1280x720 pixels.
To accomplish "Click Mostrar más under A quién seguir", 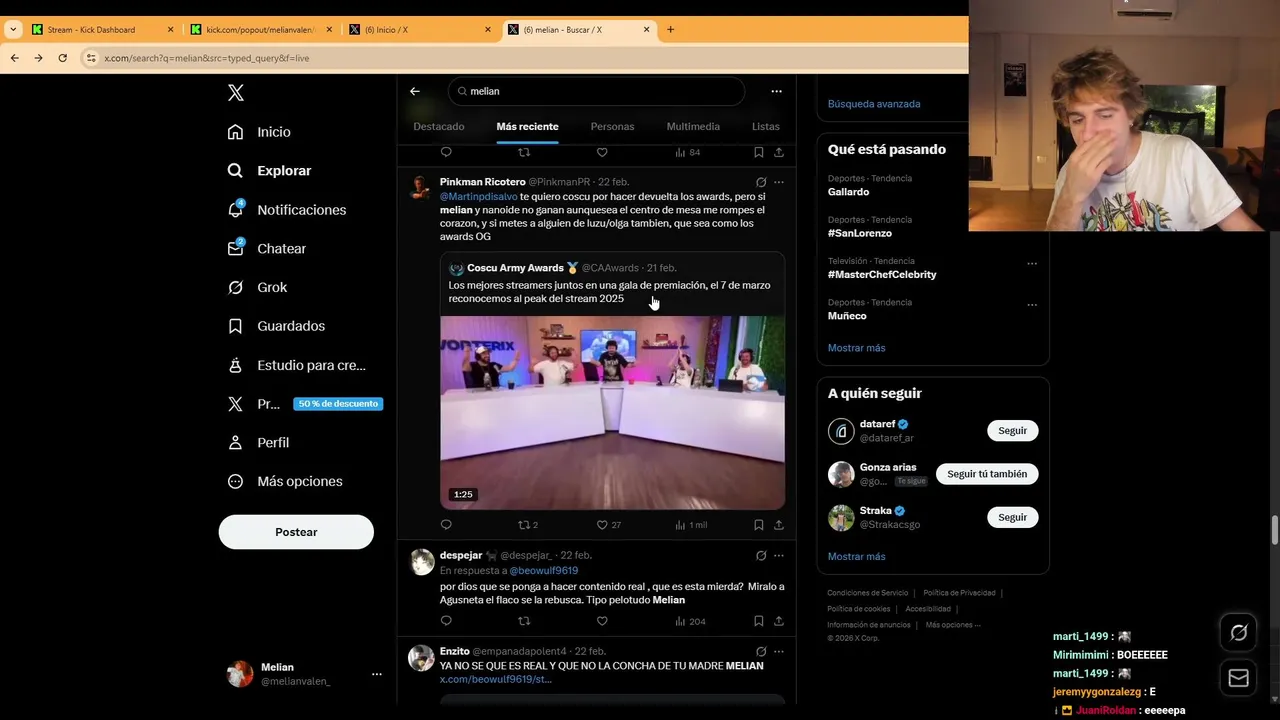I will [856, 557].
